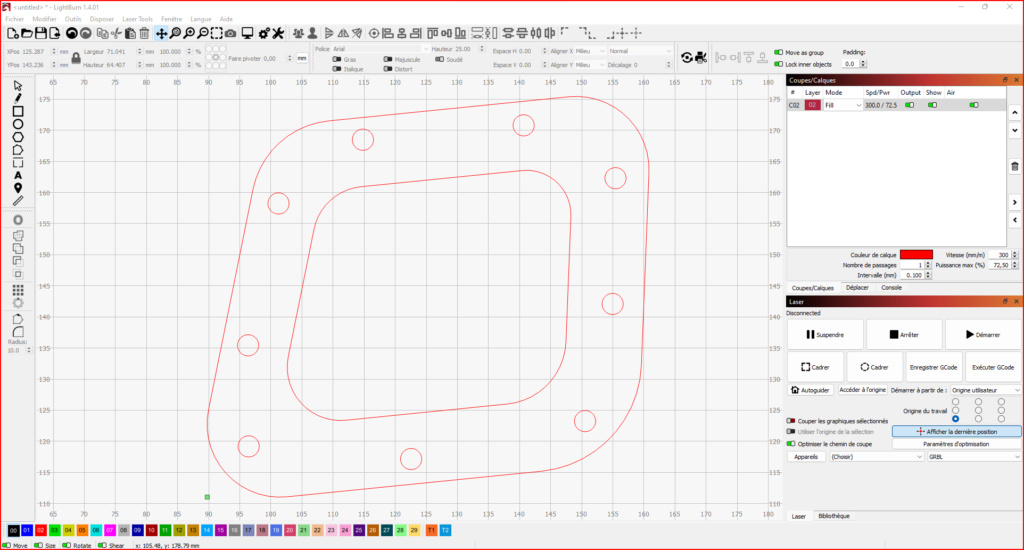This screenshot has width=1024, height=550.
Task: Toggle Majuscule switch
Action: (388, 59)
